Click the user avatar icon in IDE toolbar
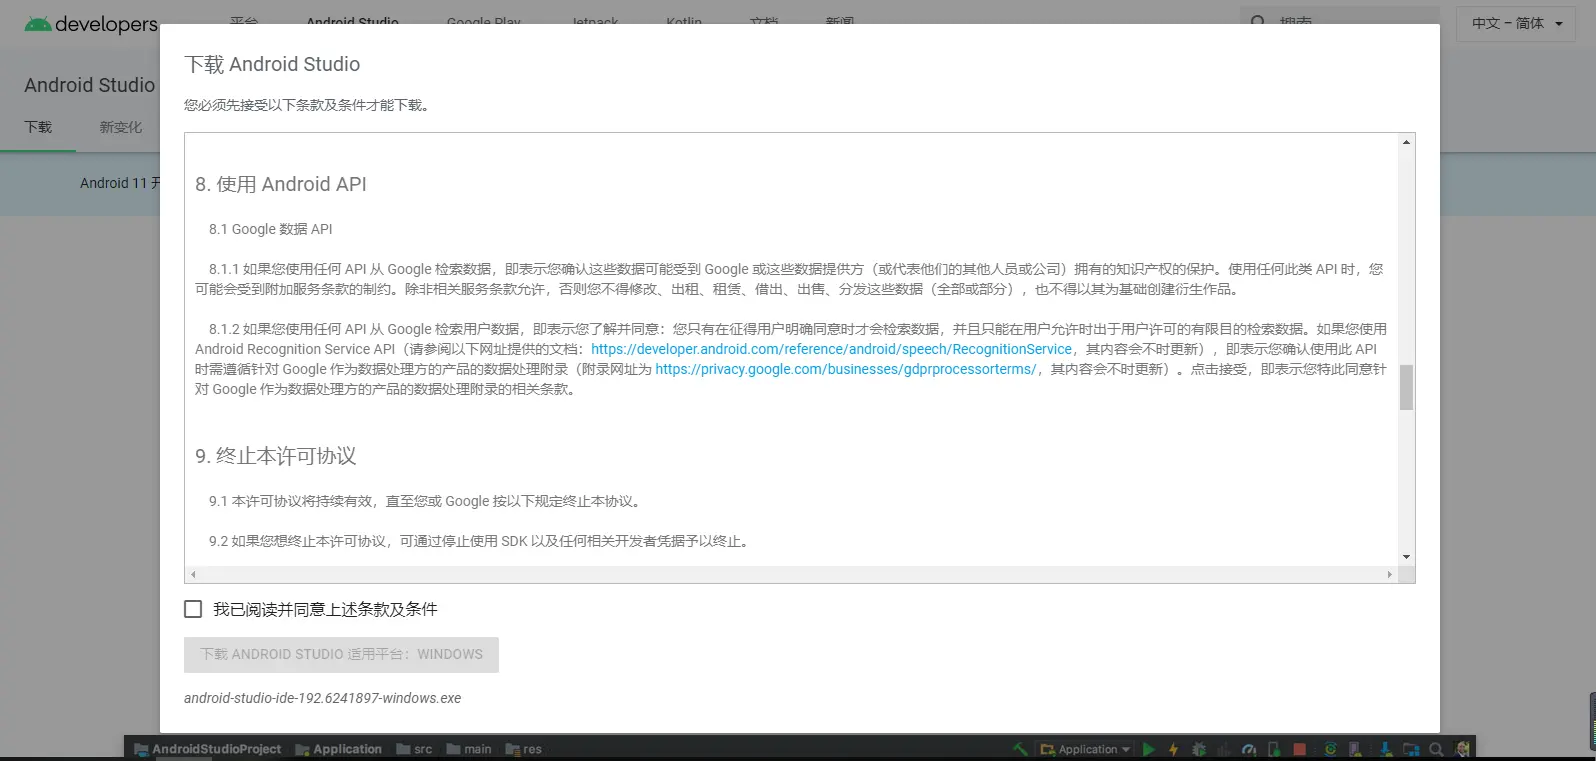The height and width of the screenshot is (761, 1596). [x=1462, y=749]
